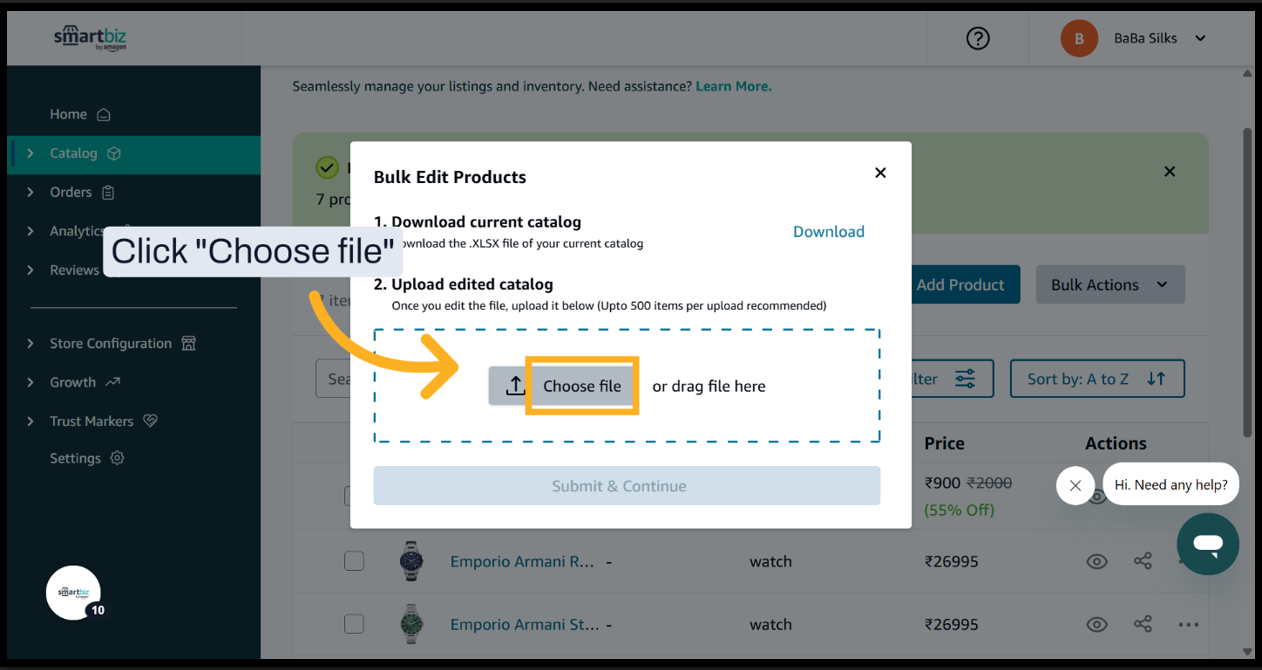Go to Settings in the sidebar
The height and width of the screenshot is (670, 1262).
click(x=76, y=458)
